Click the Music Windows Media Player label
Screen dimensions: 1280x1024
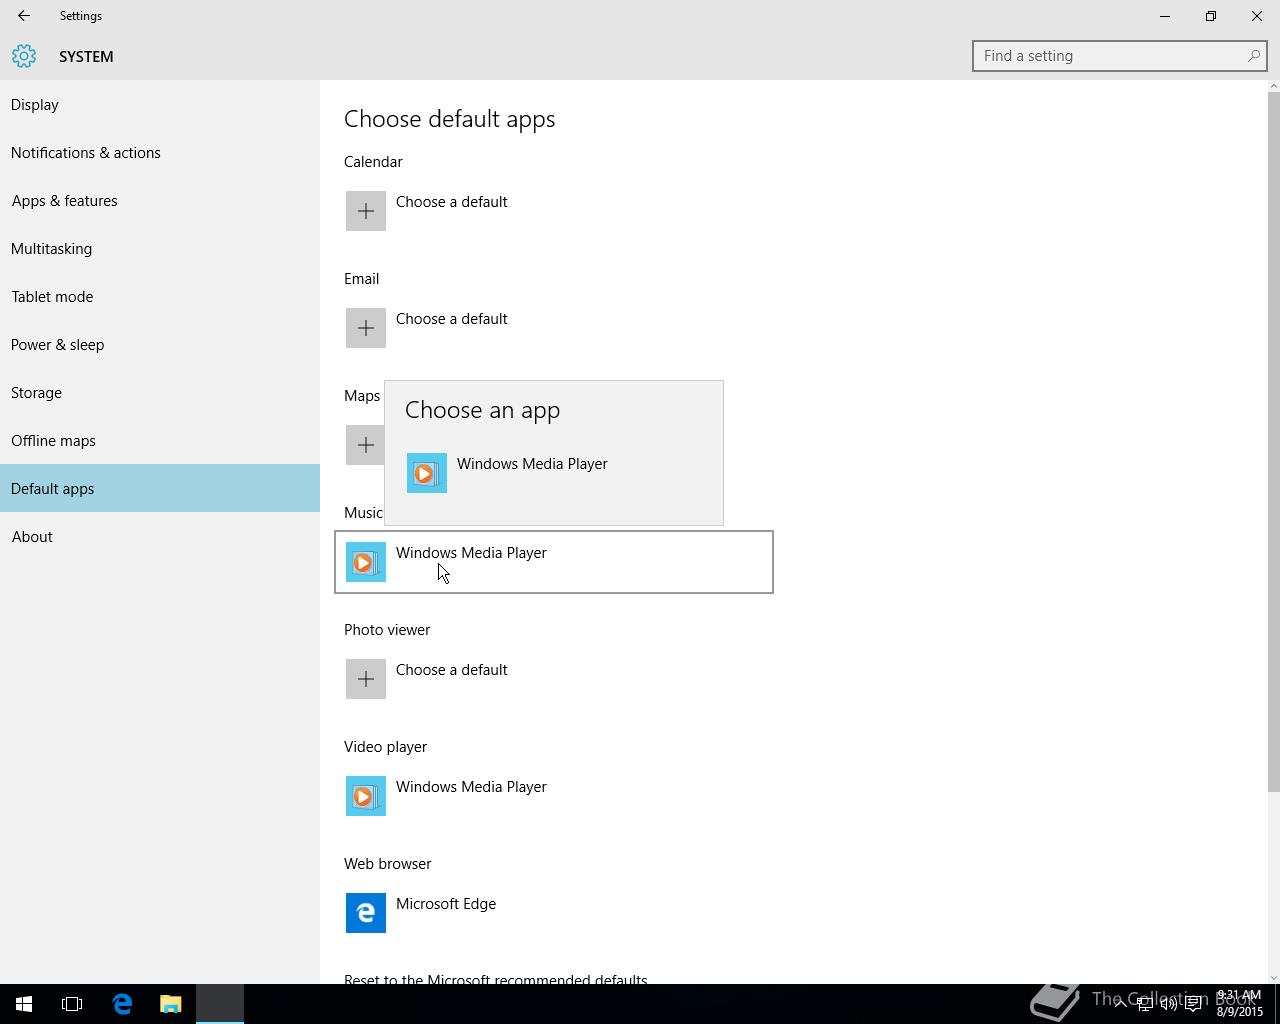coord(471,553)
